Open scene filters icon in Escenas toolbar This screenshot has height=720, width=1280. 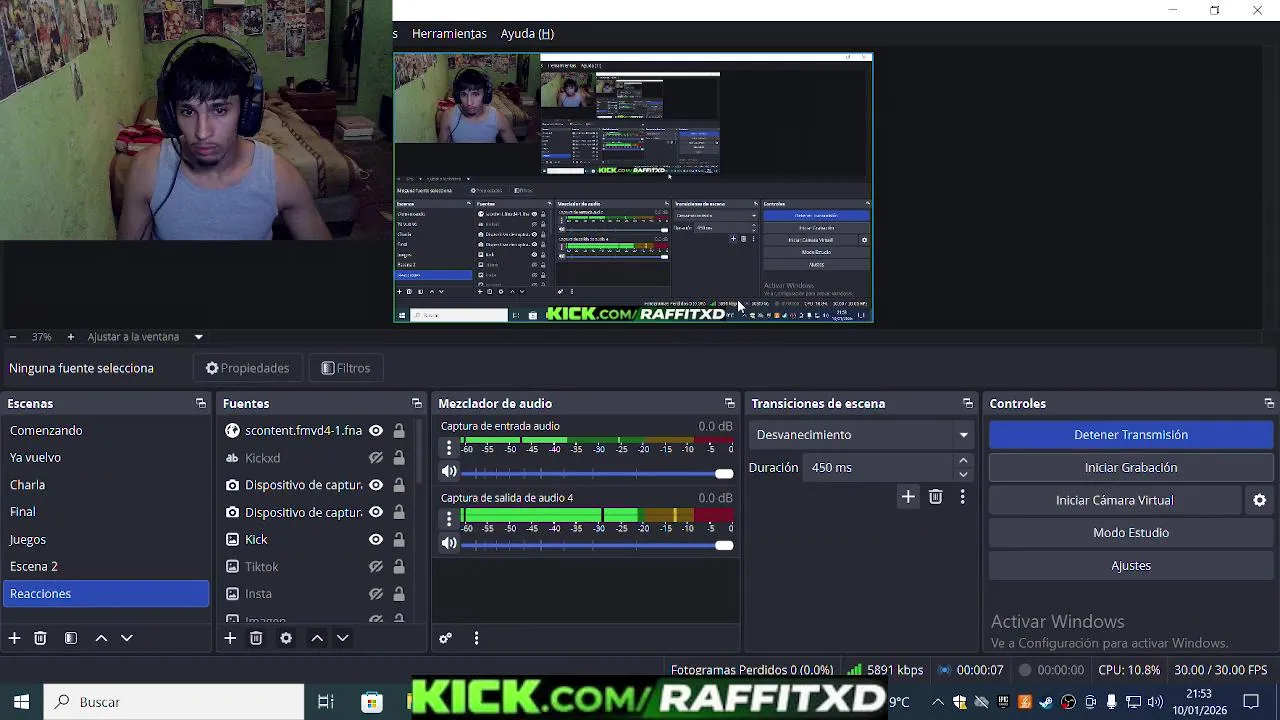[x=71, y=638]
